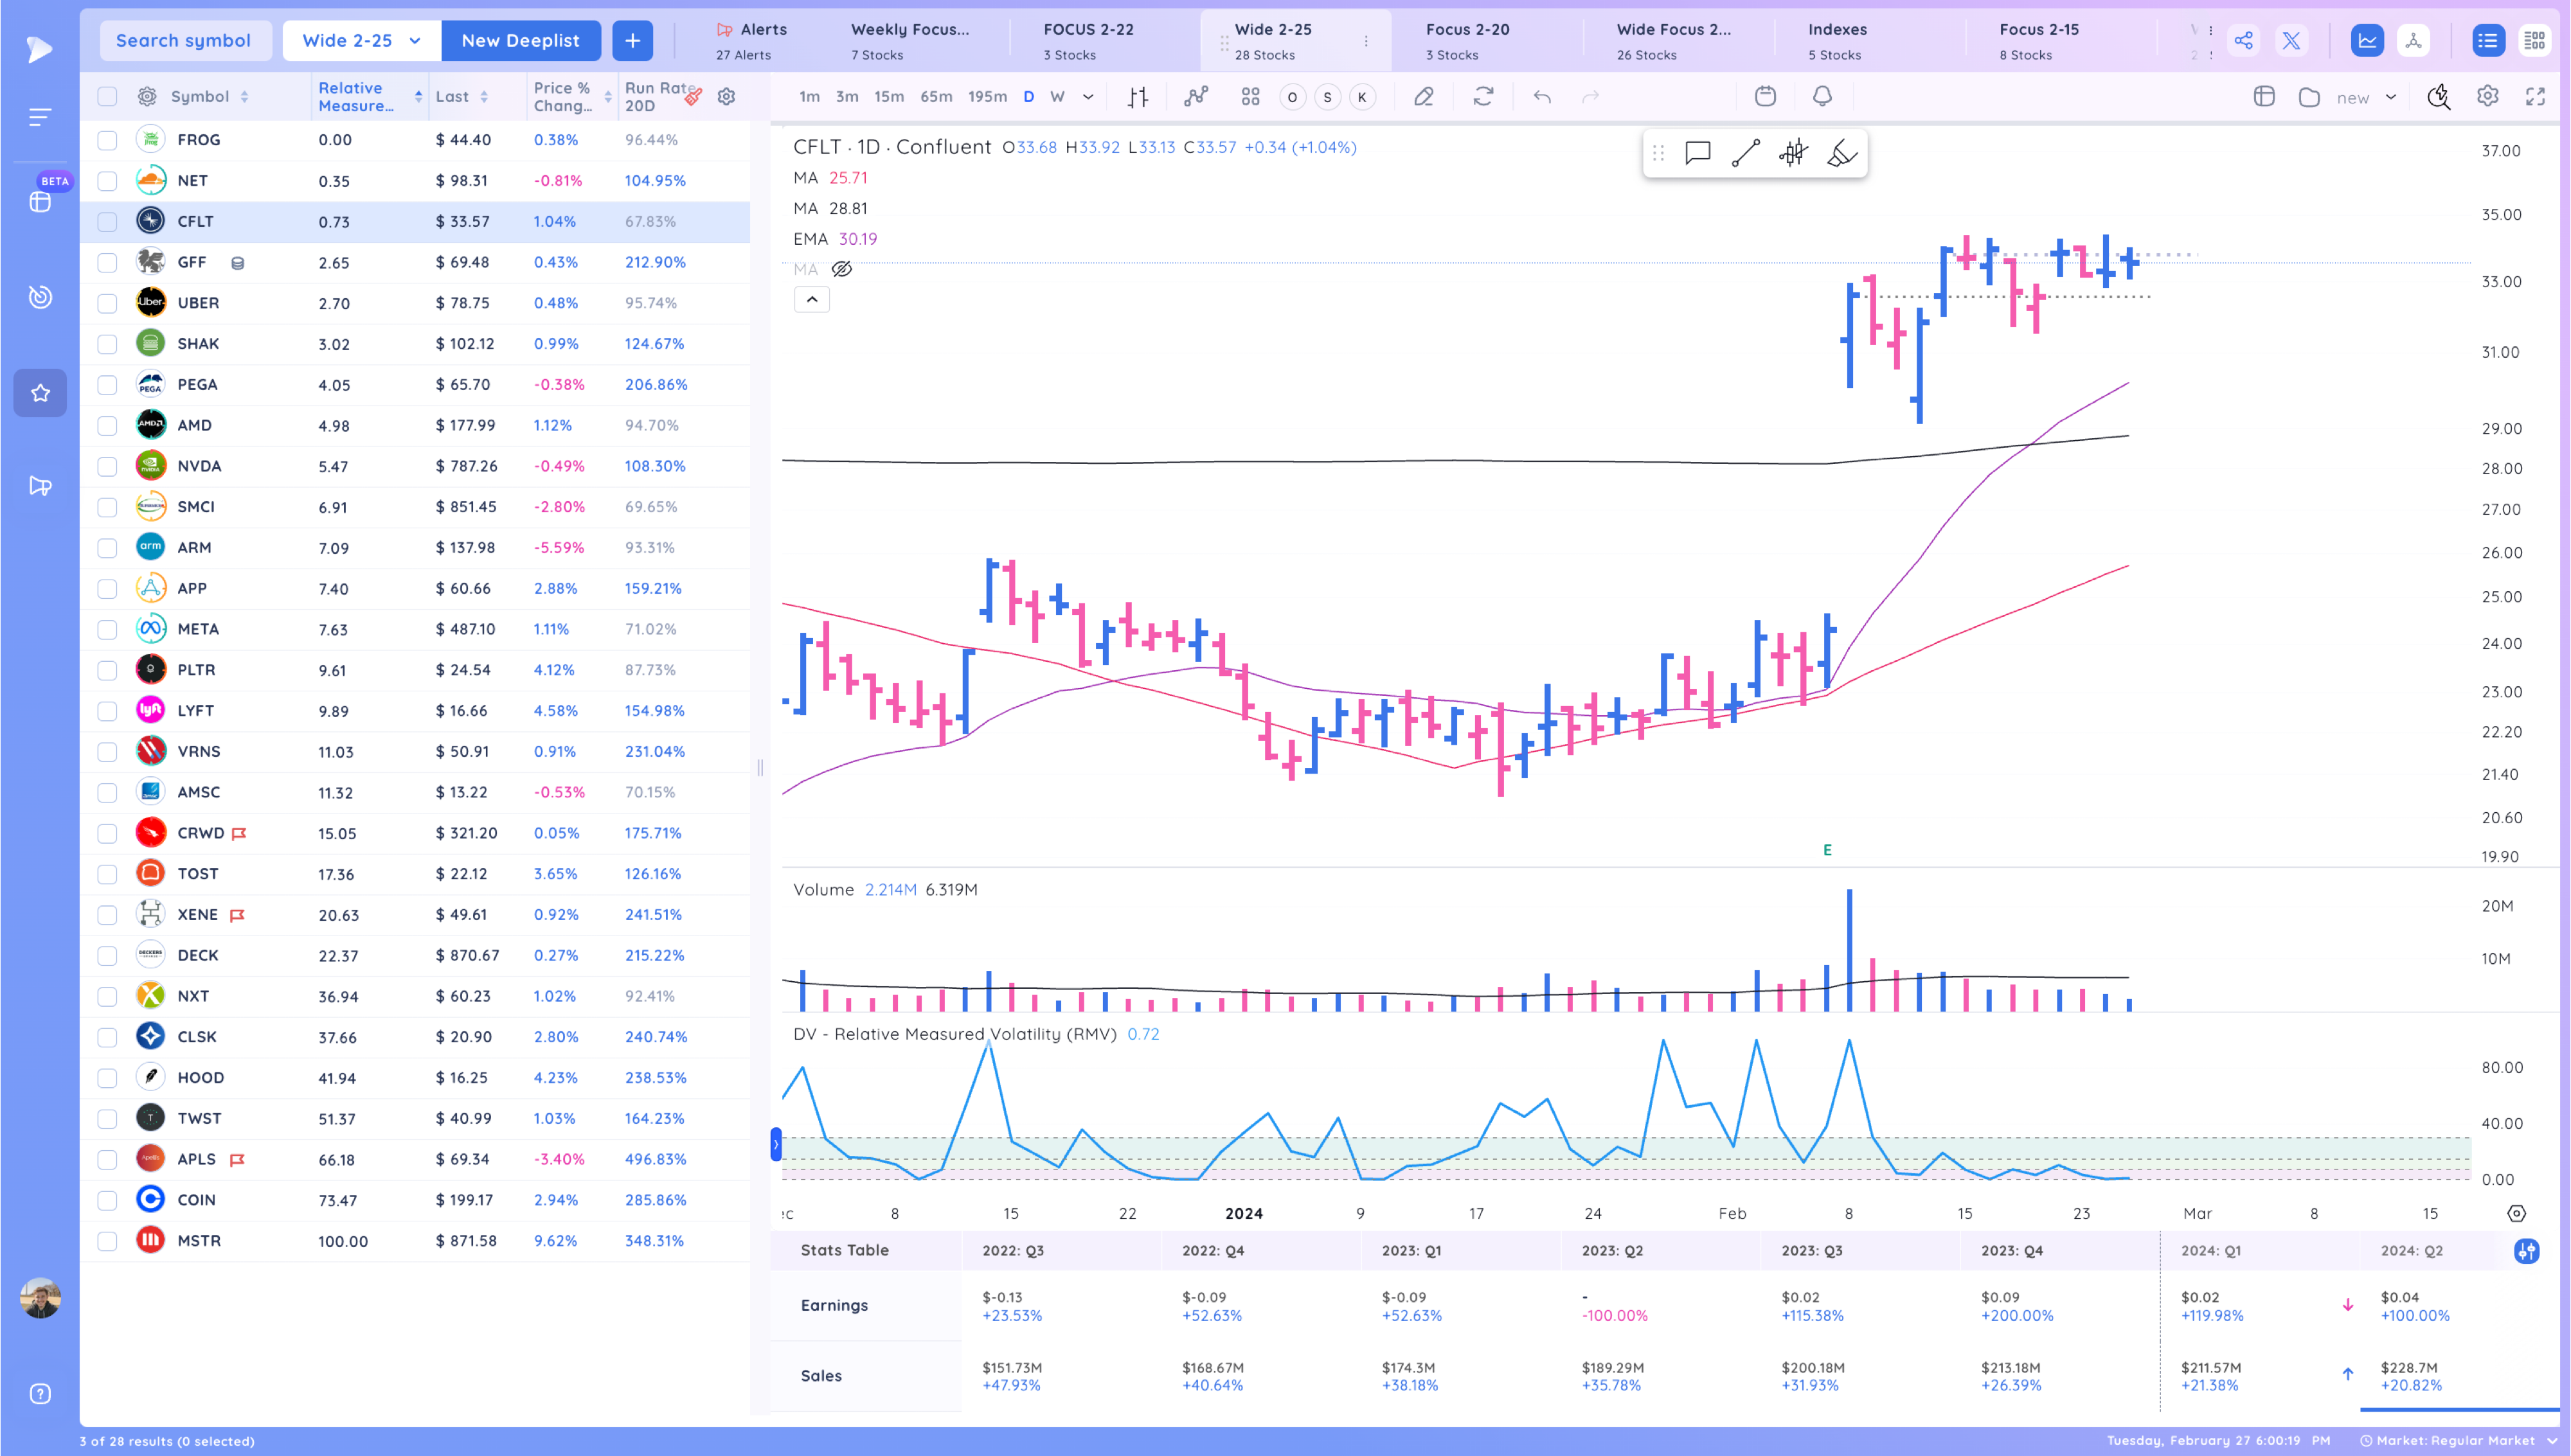
Task: Open the Indexes tab
Action: pyautogui.click(x=1837, y=41)
